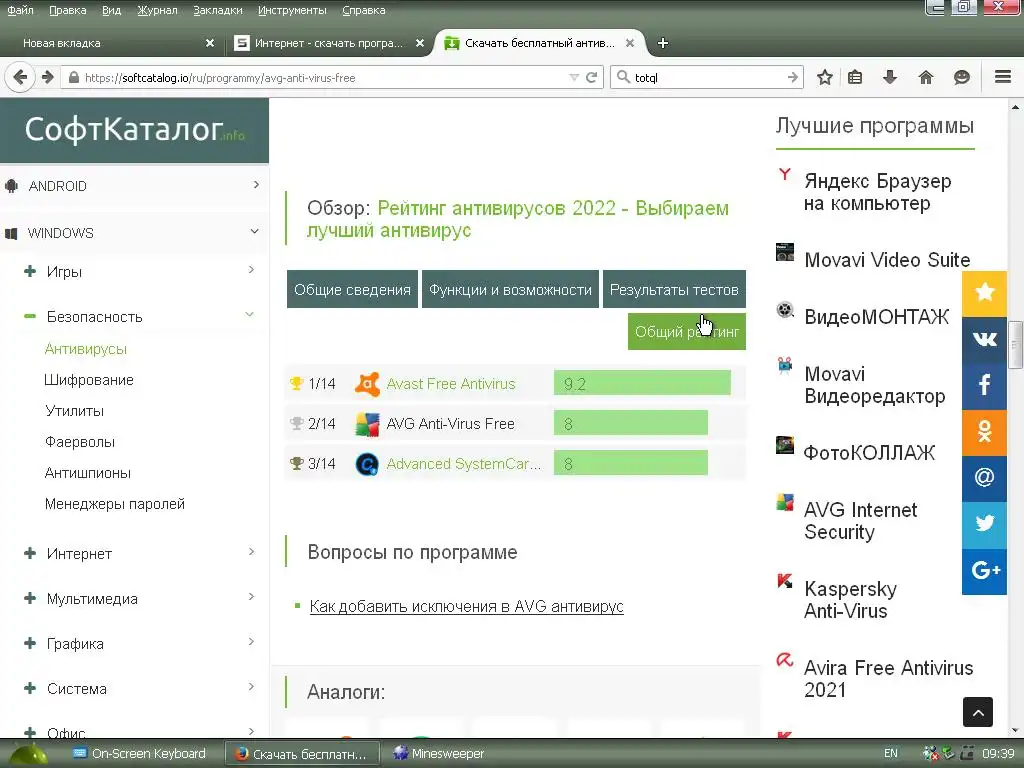Click the Avira Free Antivirus icon

point(785,660)
